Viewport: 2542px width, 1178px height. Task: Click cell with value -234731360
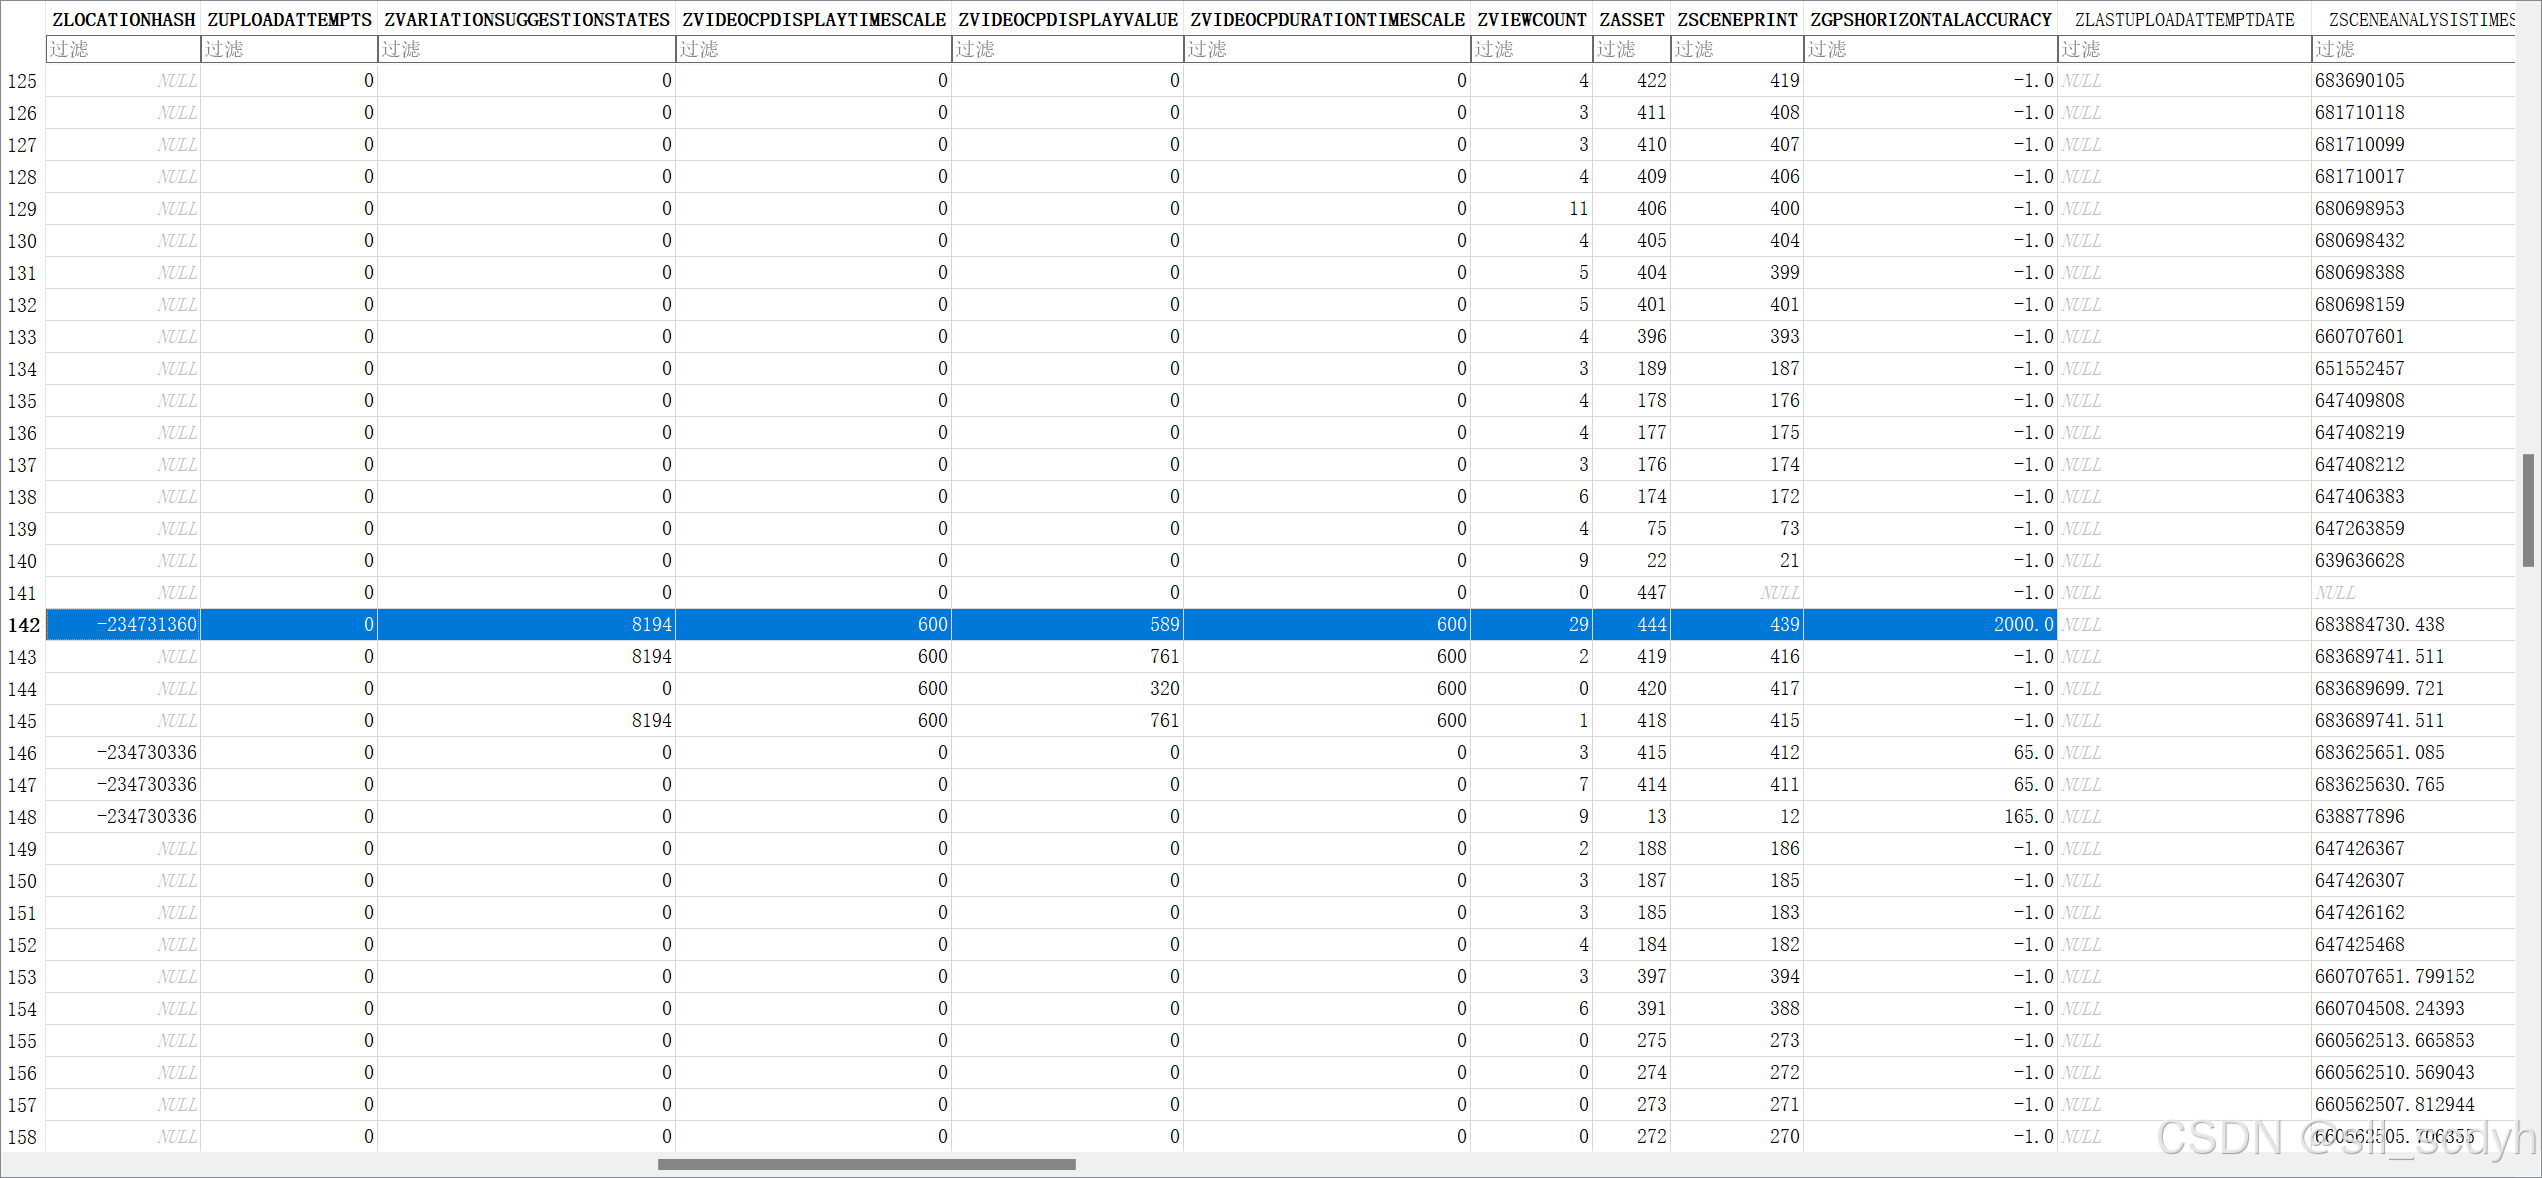pyautogui.click(x=146, y=625)
